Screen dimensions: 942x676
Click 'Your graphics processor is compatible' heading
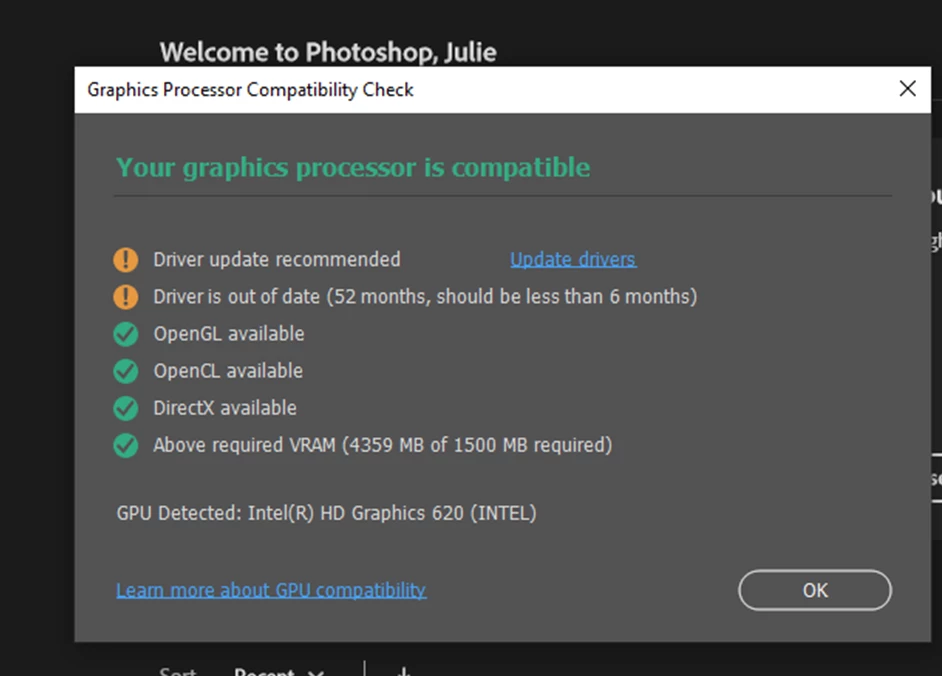[353, 168]
